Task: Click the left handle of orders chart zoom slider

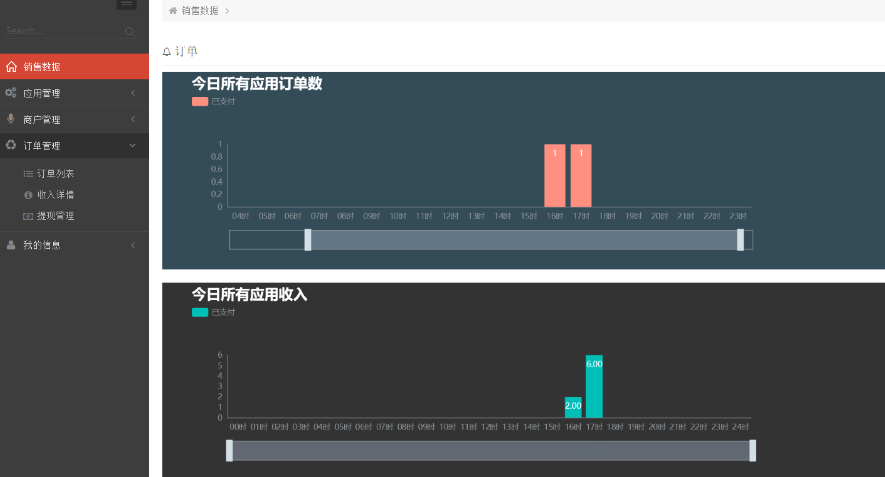Action: [307, 240]
